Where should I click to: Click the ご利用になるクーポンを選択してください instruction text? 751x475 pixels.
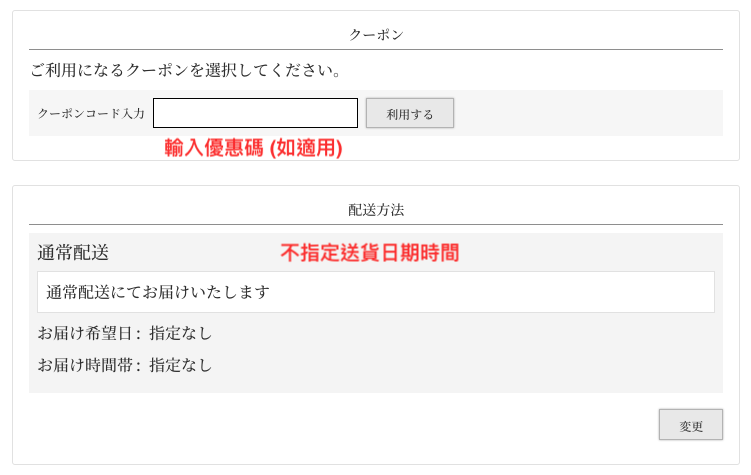(187, 71)
